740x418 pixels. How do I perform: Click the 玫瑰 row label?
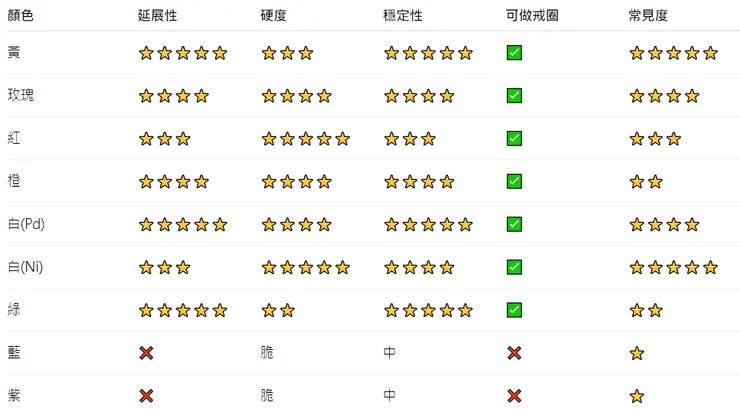coord(20,96)
